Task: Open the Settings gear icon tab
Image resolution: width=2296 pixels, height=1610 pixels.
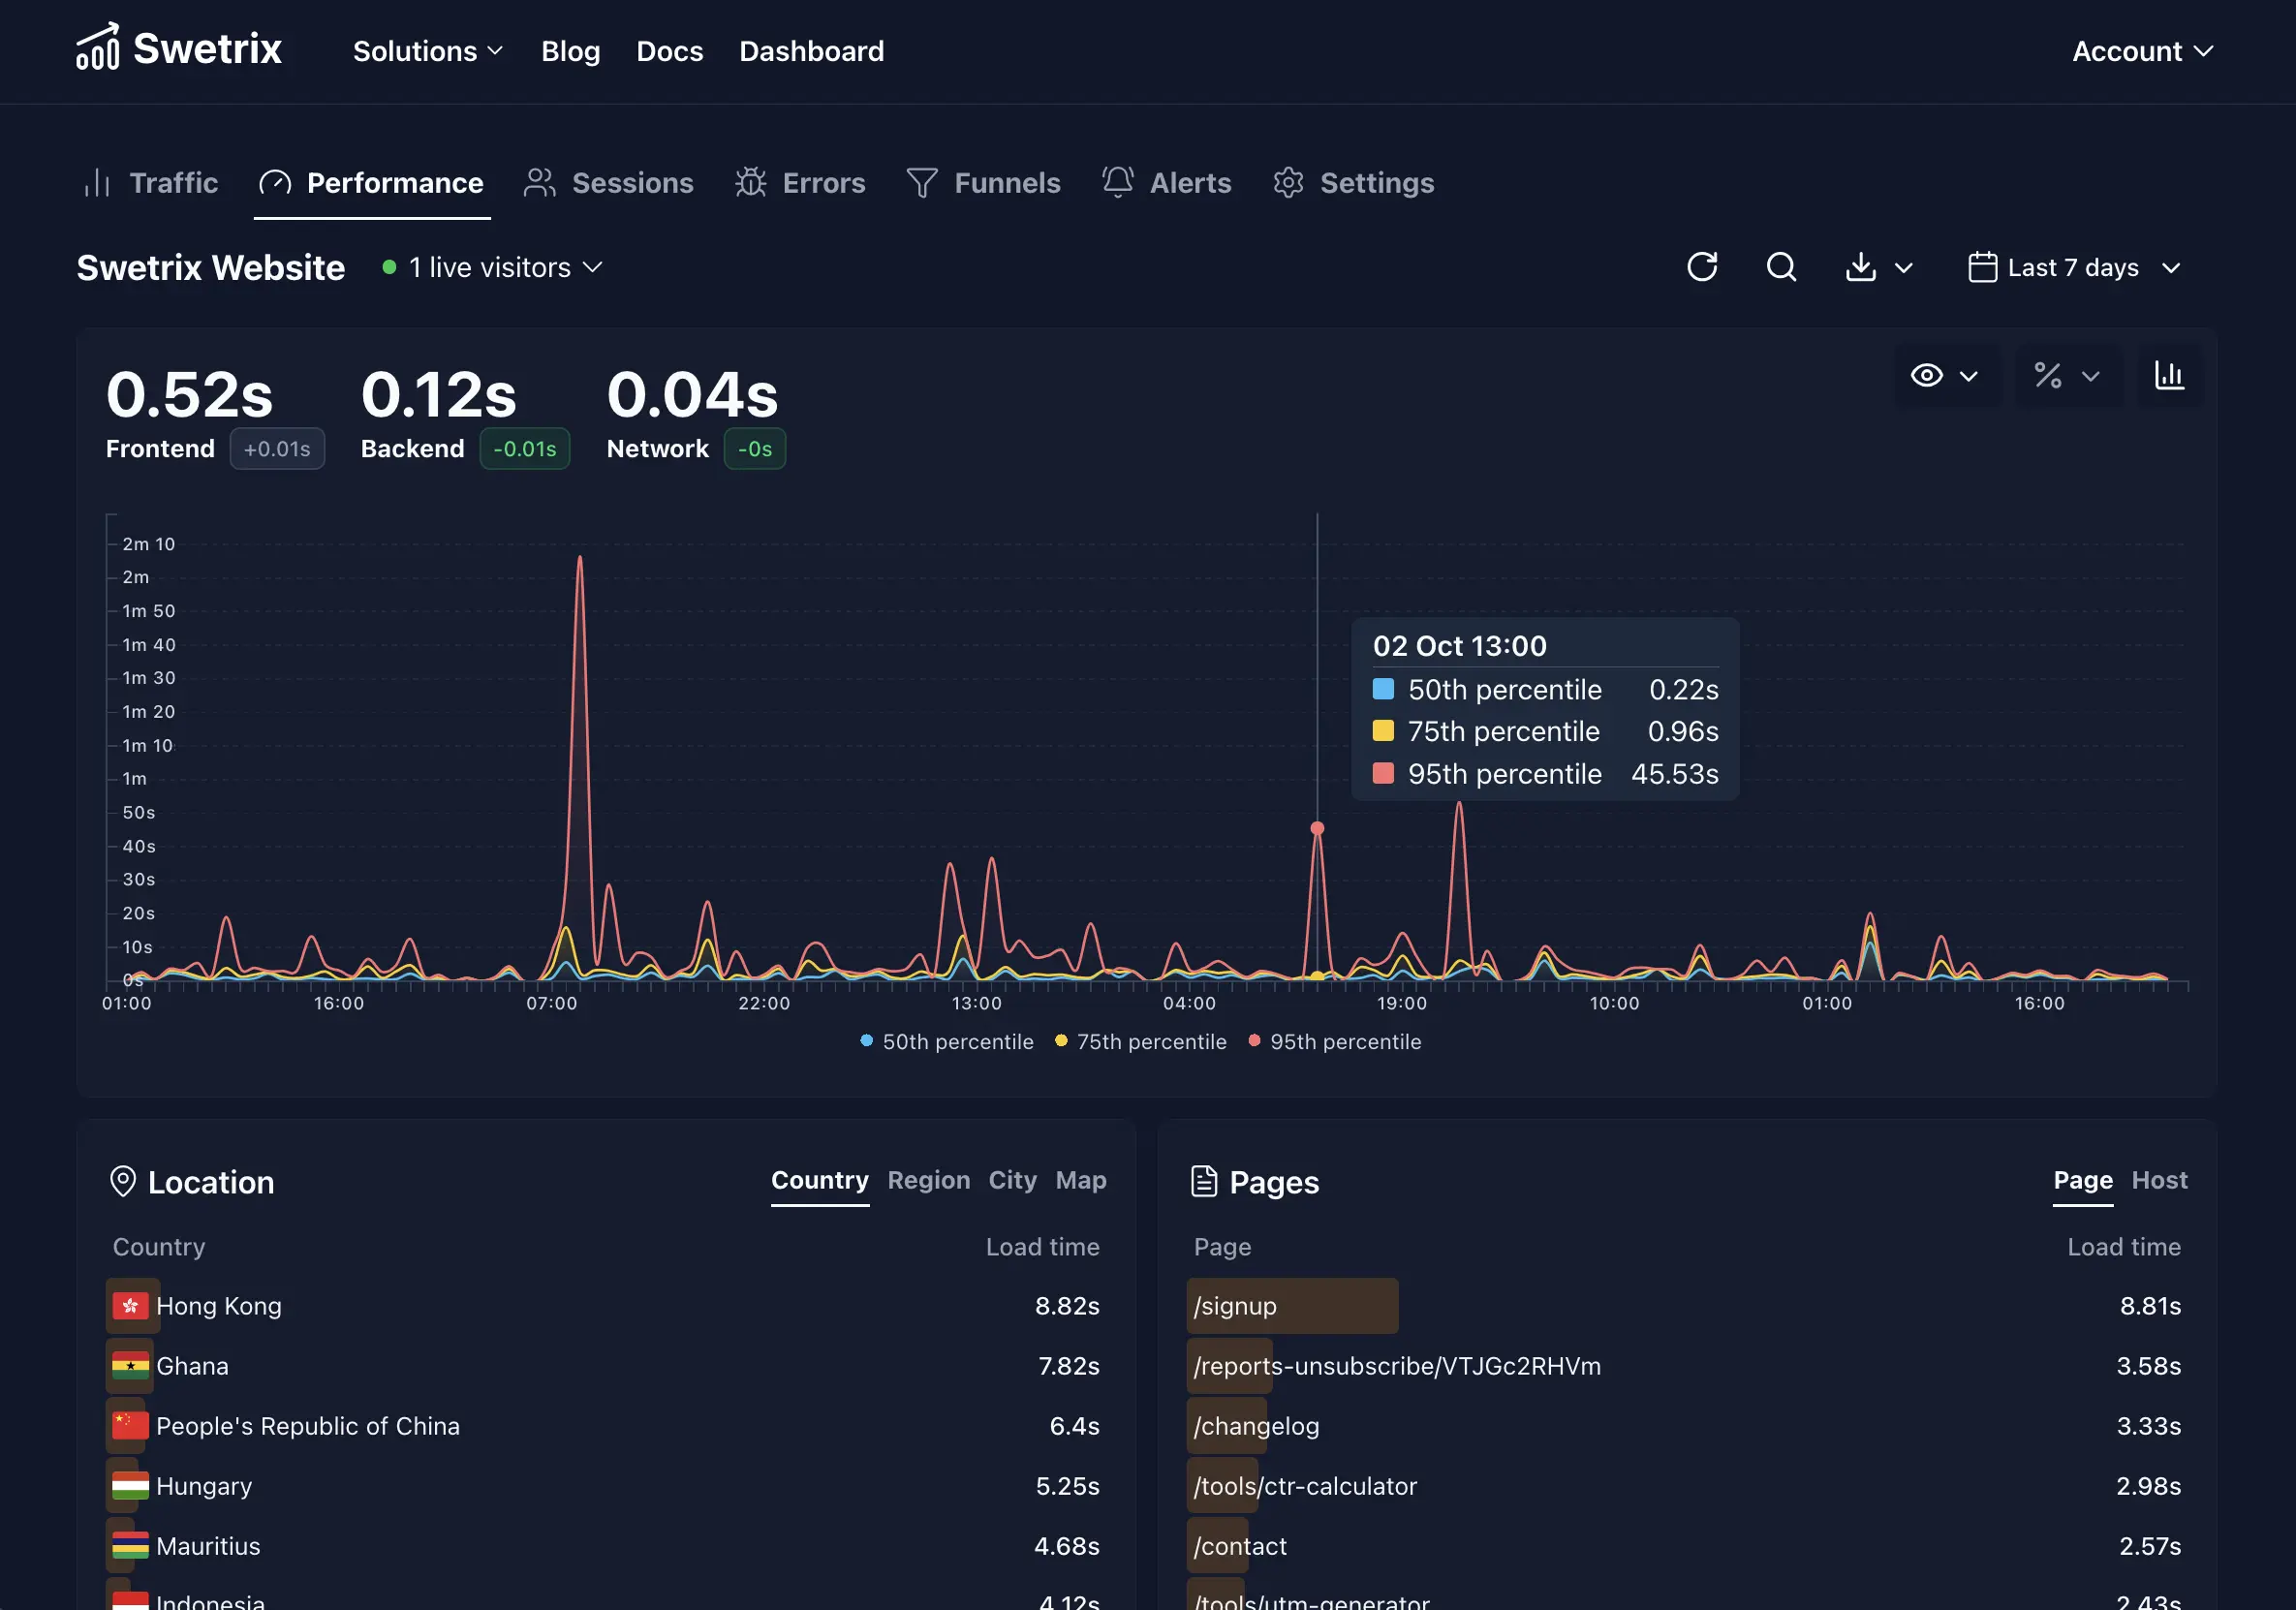Action: (x=1353, y=183)
